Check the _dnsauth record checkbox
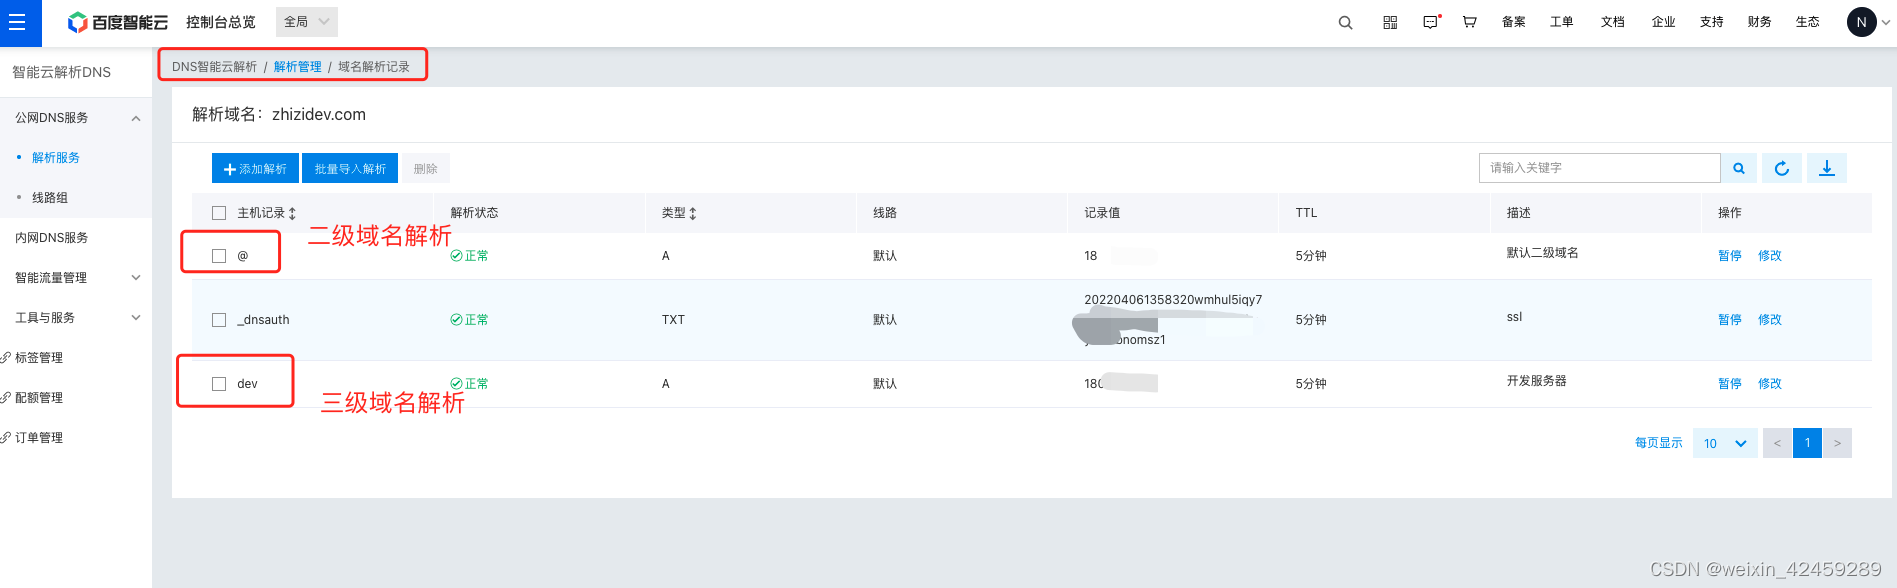 [x=219, y=320]
